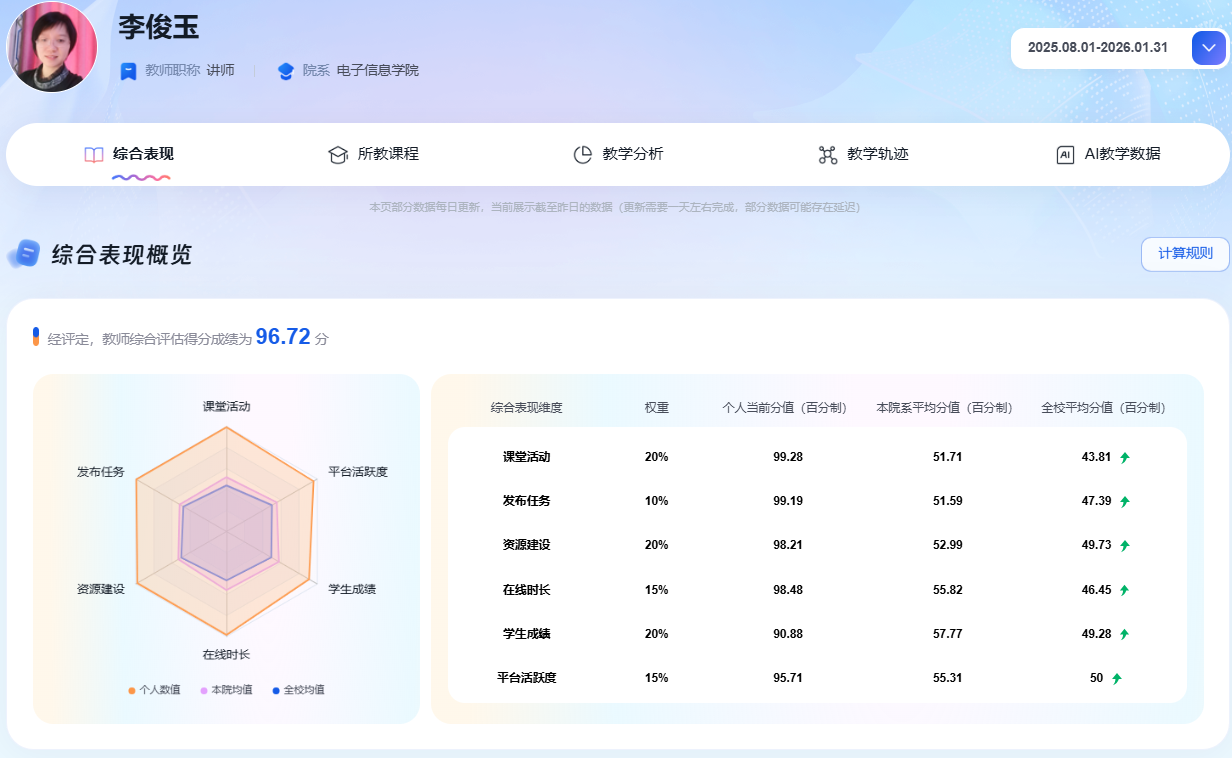Screen dimensions: 1232x758
Task: Click the open book icon beside 综合表现
Action: pyautogui.click(x=94, y=155)
